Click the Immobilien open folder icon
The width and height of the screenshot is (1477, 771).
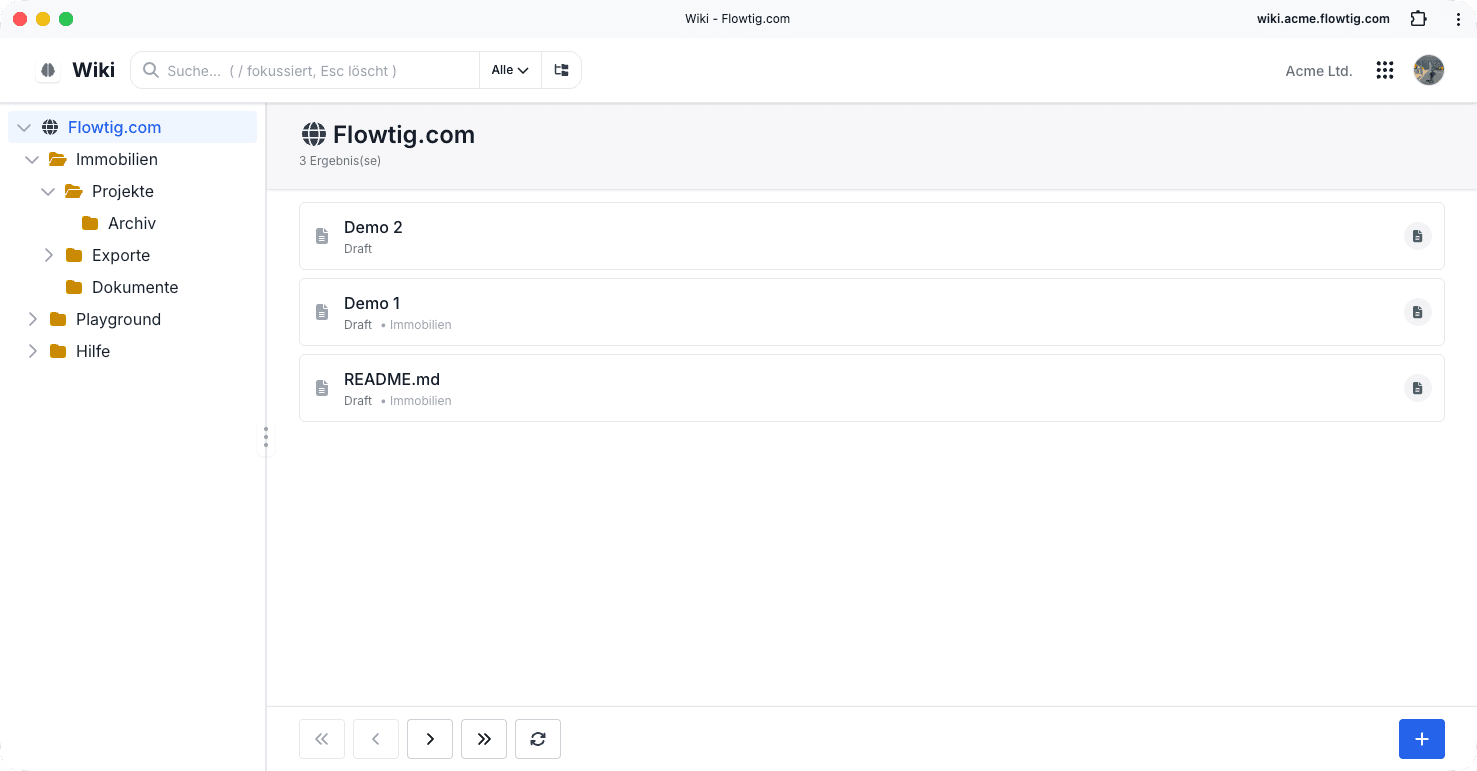click(58, 159)
